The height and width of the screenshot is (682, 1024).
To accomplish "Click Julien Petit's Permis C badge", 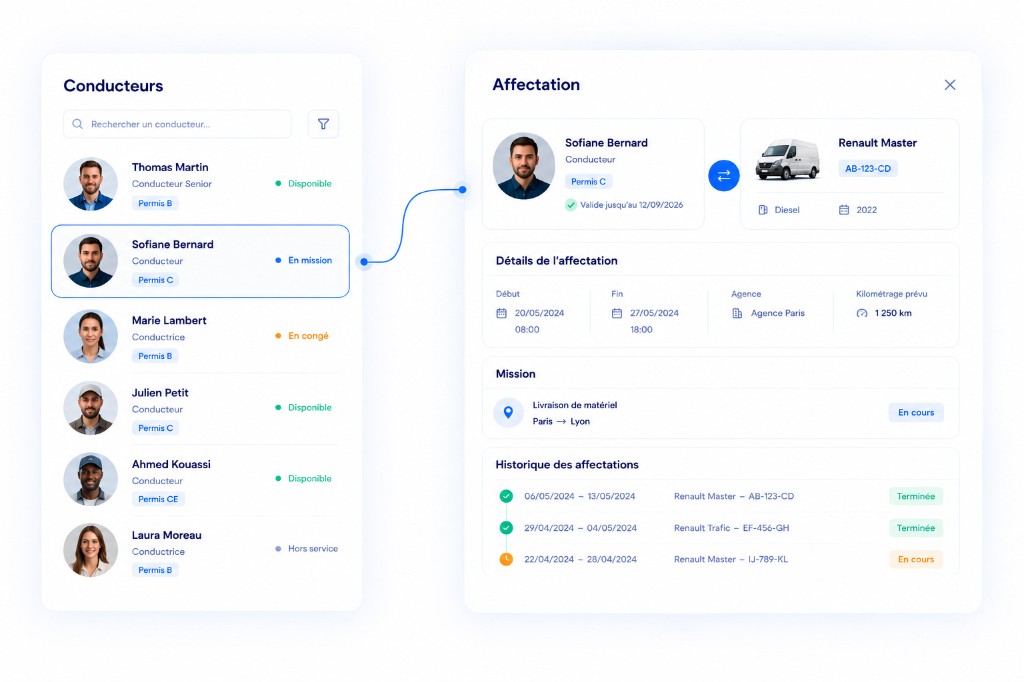I will pyautogui.click(x=155, y=428).
